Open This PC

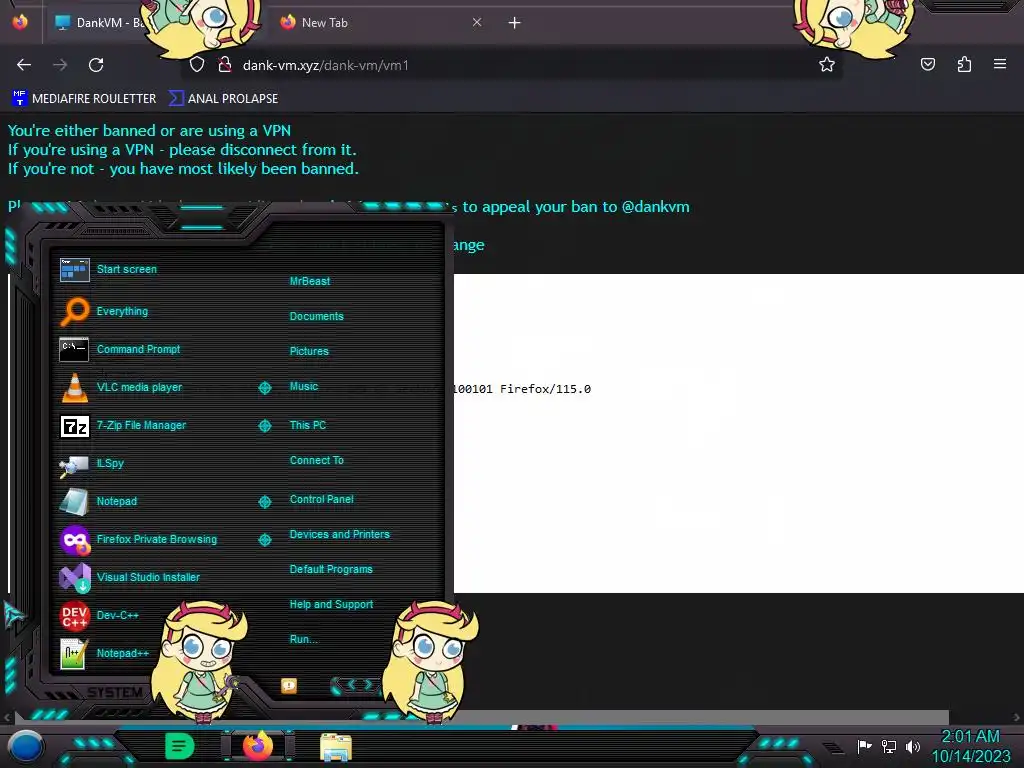(308, 425)
